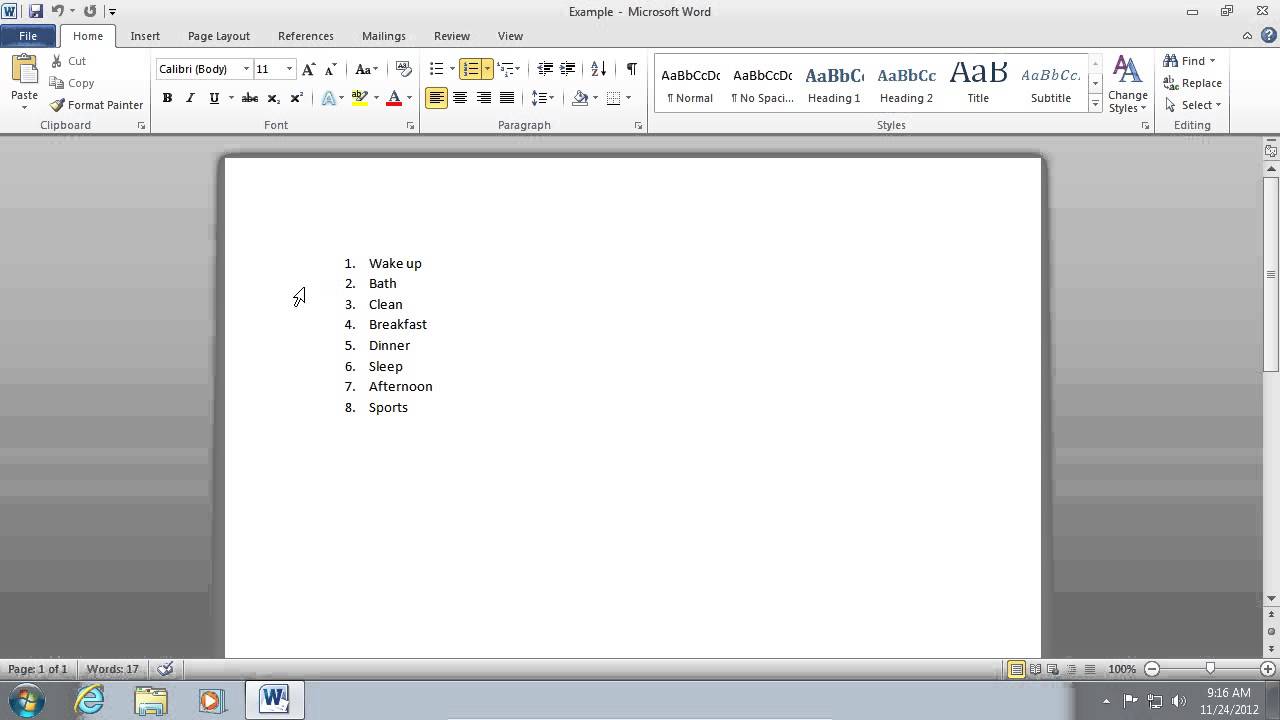Open the File tab
The height and width of the screenshot is (720, 1280).
(28, 36)
